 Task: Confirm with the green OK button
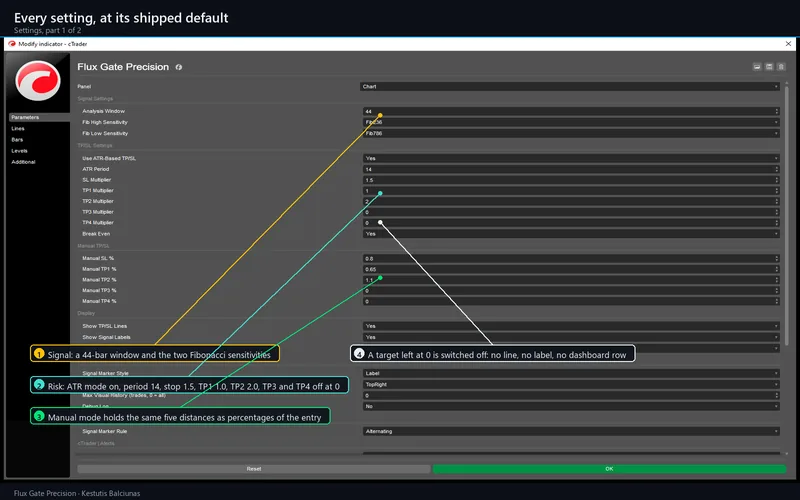[x=609, y=469]
